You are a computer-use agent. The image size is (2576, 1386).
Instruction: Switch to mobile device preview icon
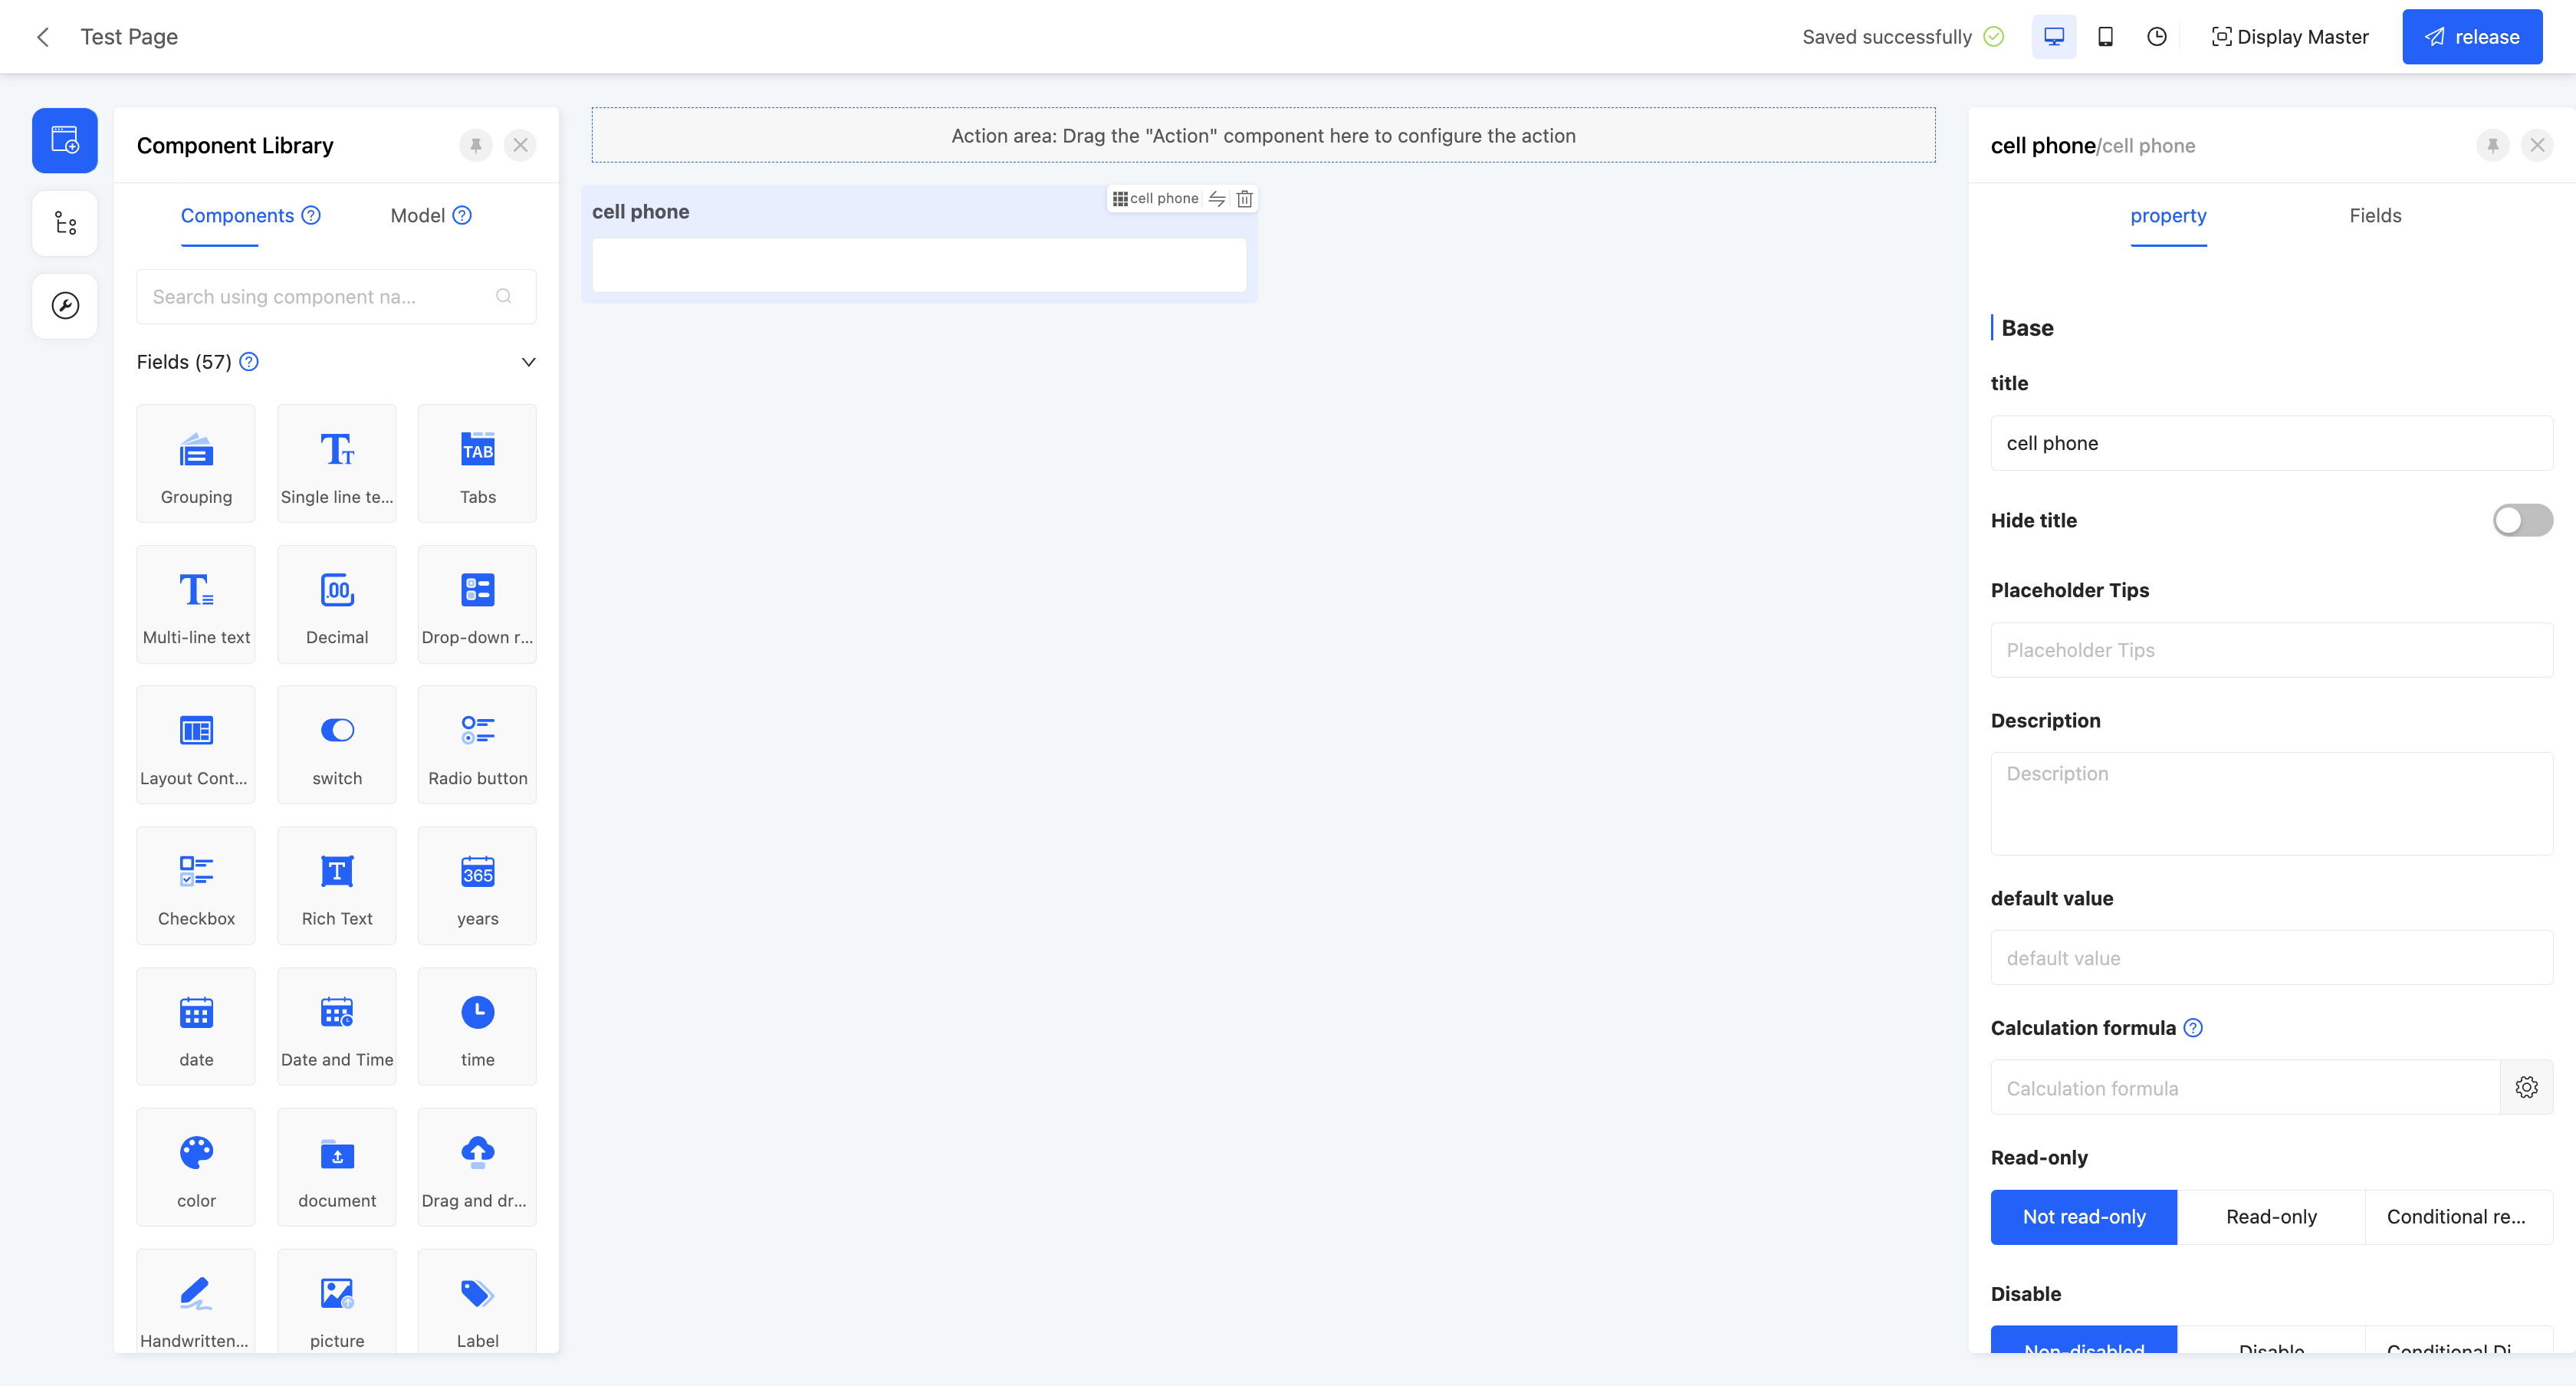tap(2105, 37)
